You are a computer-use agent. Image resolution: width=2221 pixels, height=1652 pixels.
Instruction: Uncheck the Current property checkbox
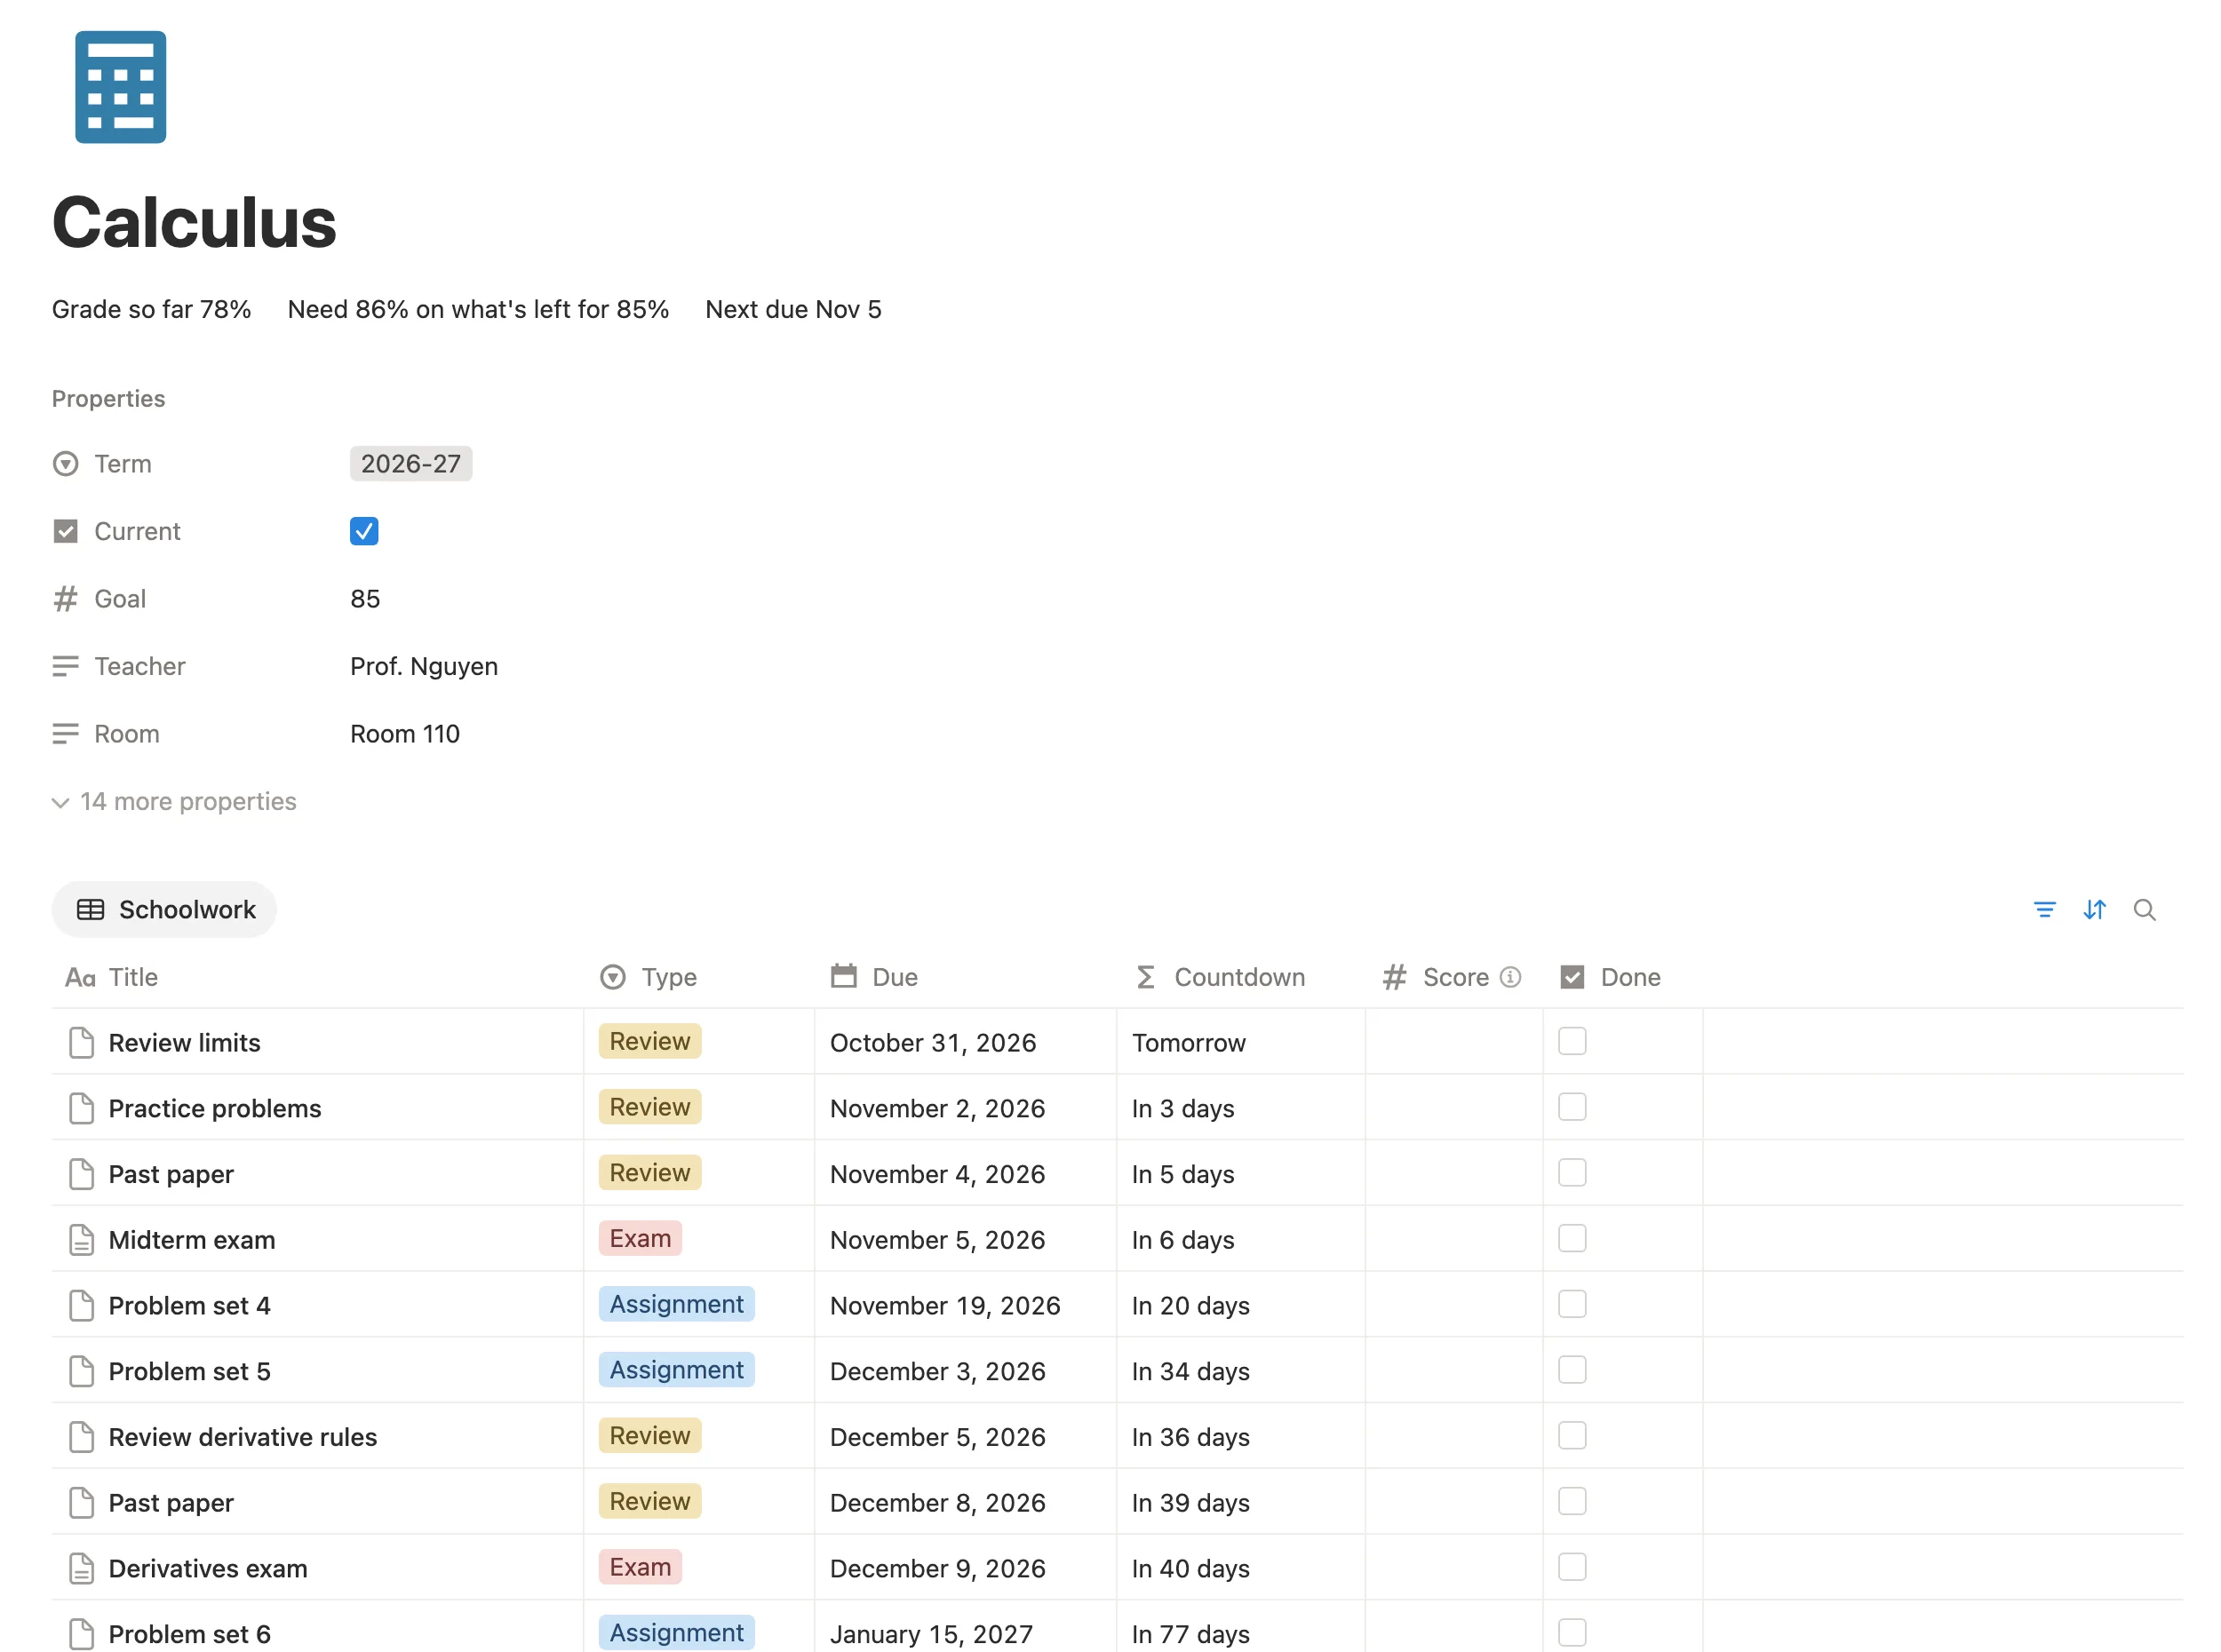[364, 531]
